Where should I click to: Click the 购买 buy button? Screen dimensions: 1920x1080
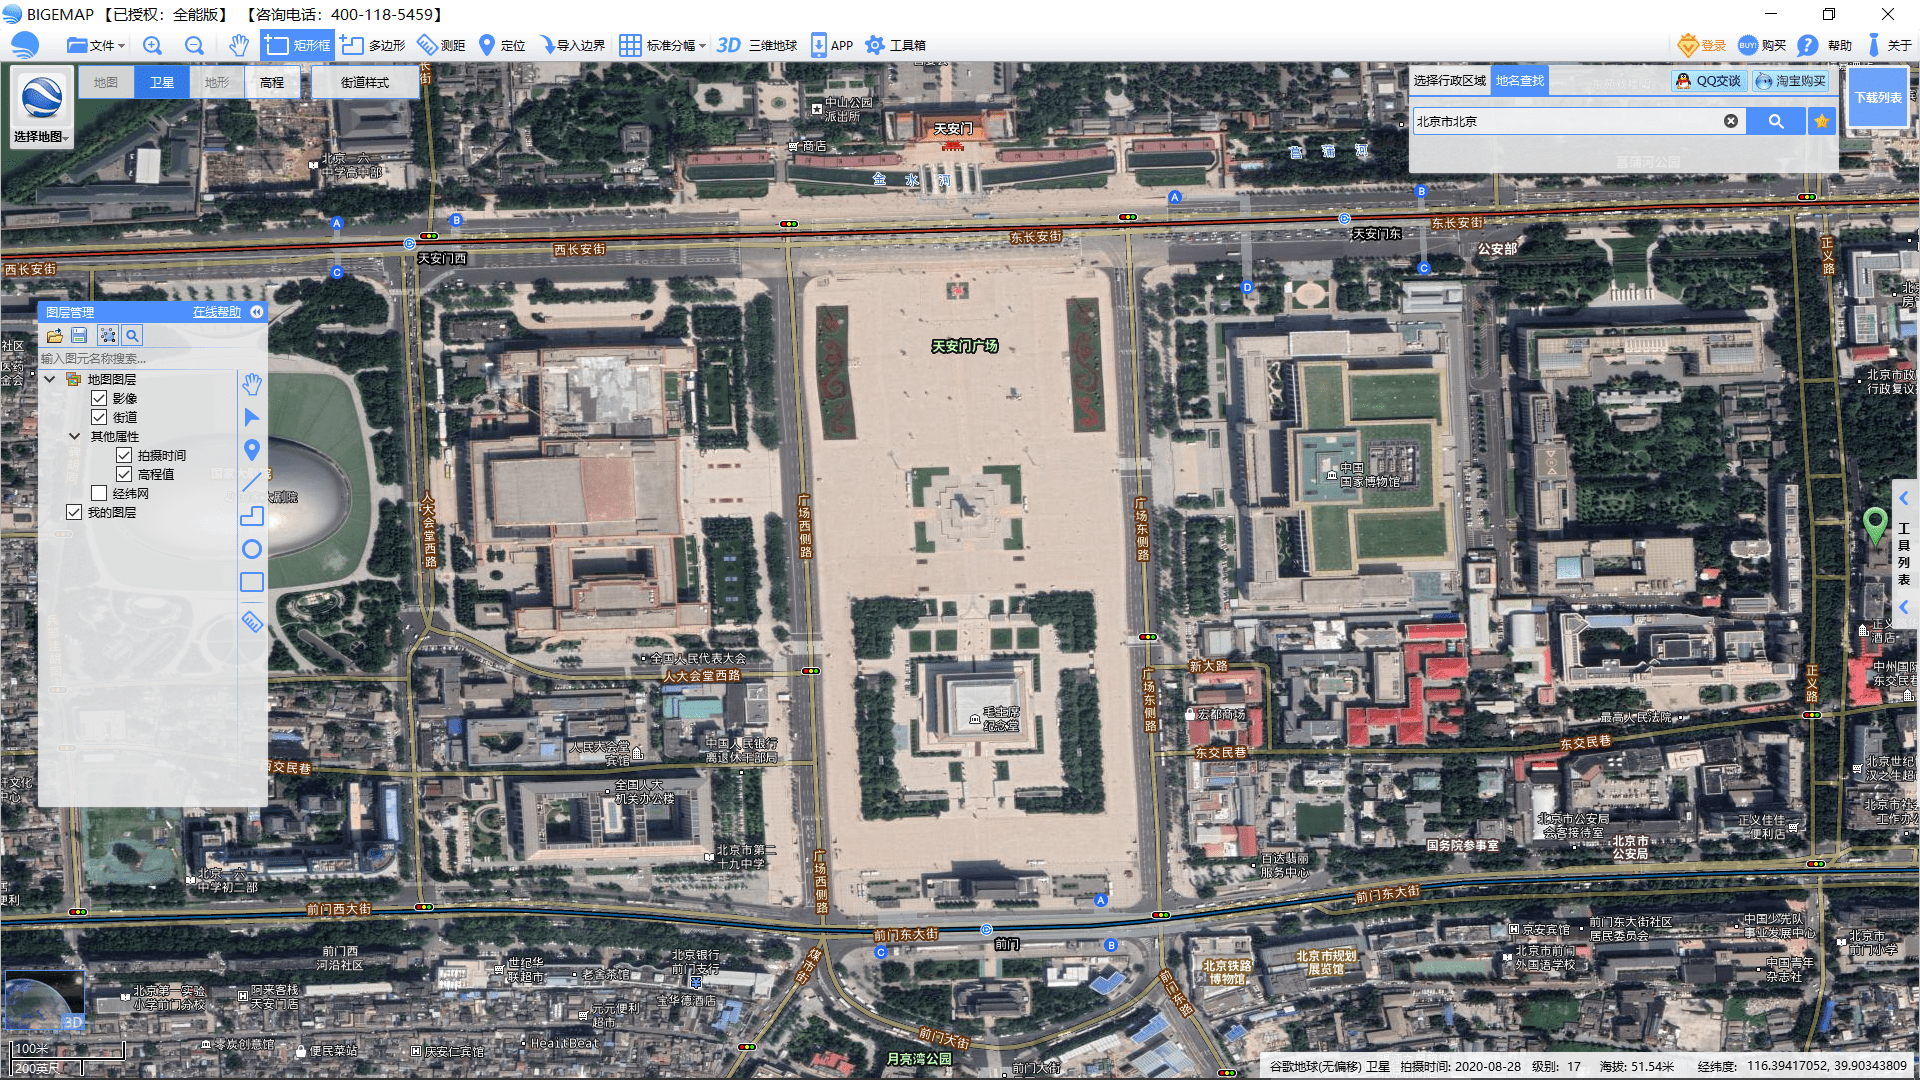pos(1762,45)
